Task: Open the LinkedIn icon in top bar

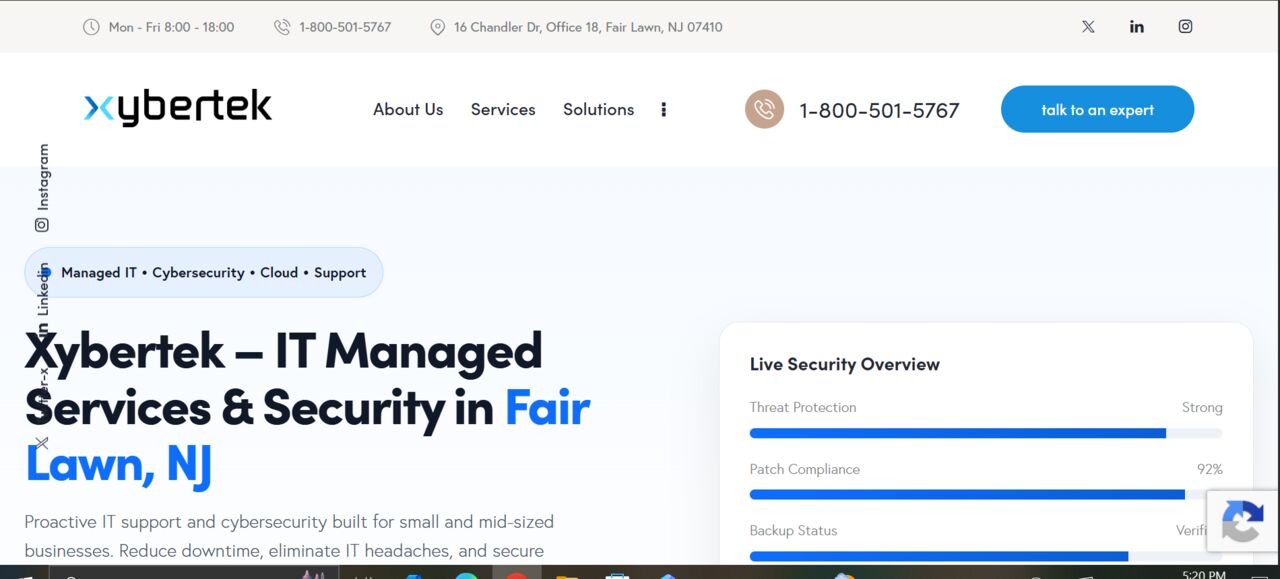Action: coord(1137,27)
